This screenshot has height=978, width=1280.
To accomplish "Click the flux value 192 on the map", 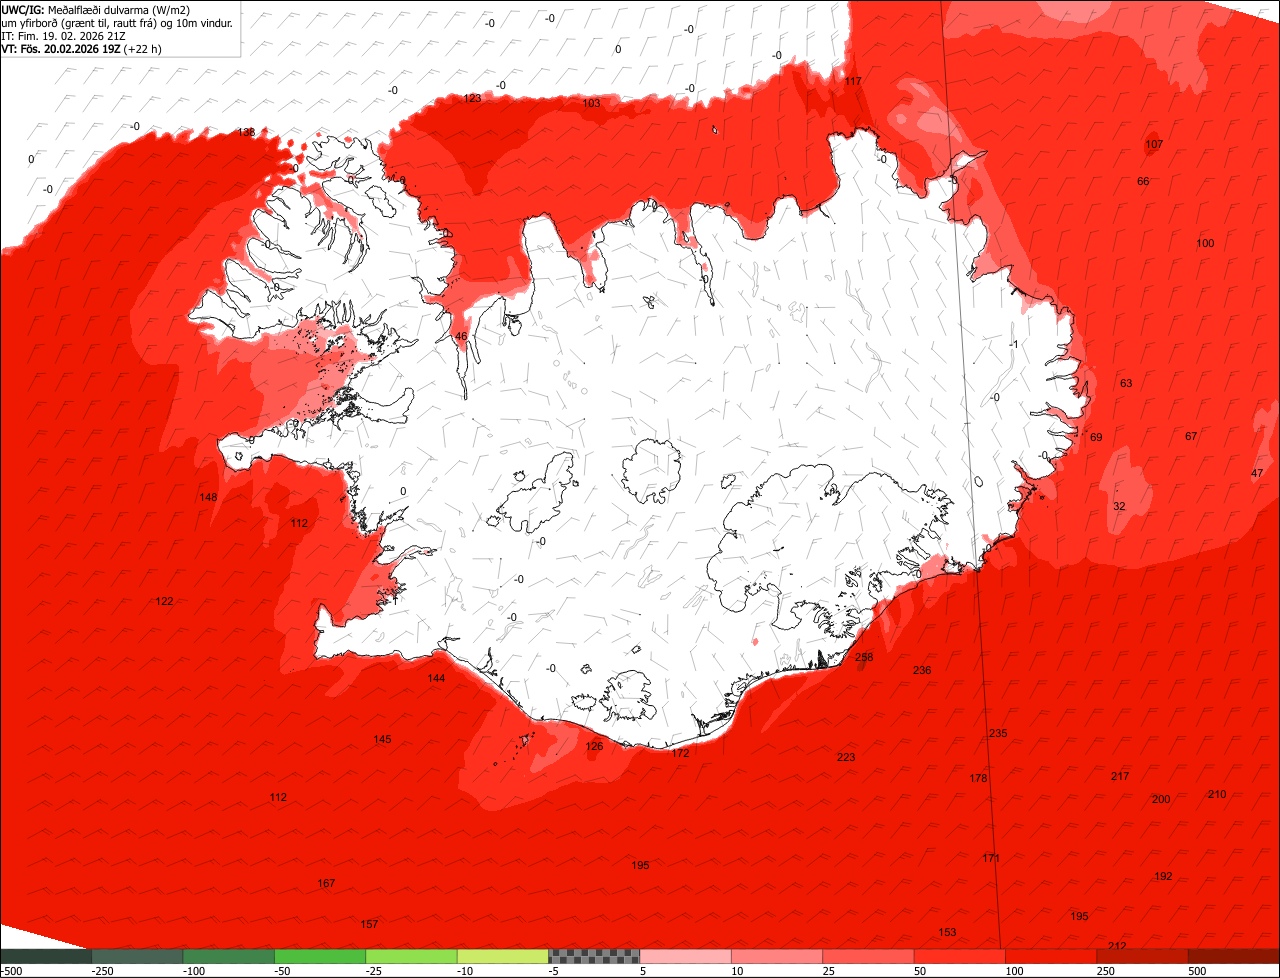I will (1163, 876).
